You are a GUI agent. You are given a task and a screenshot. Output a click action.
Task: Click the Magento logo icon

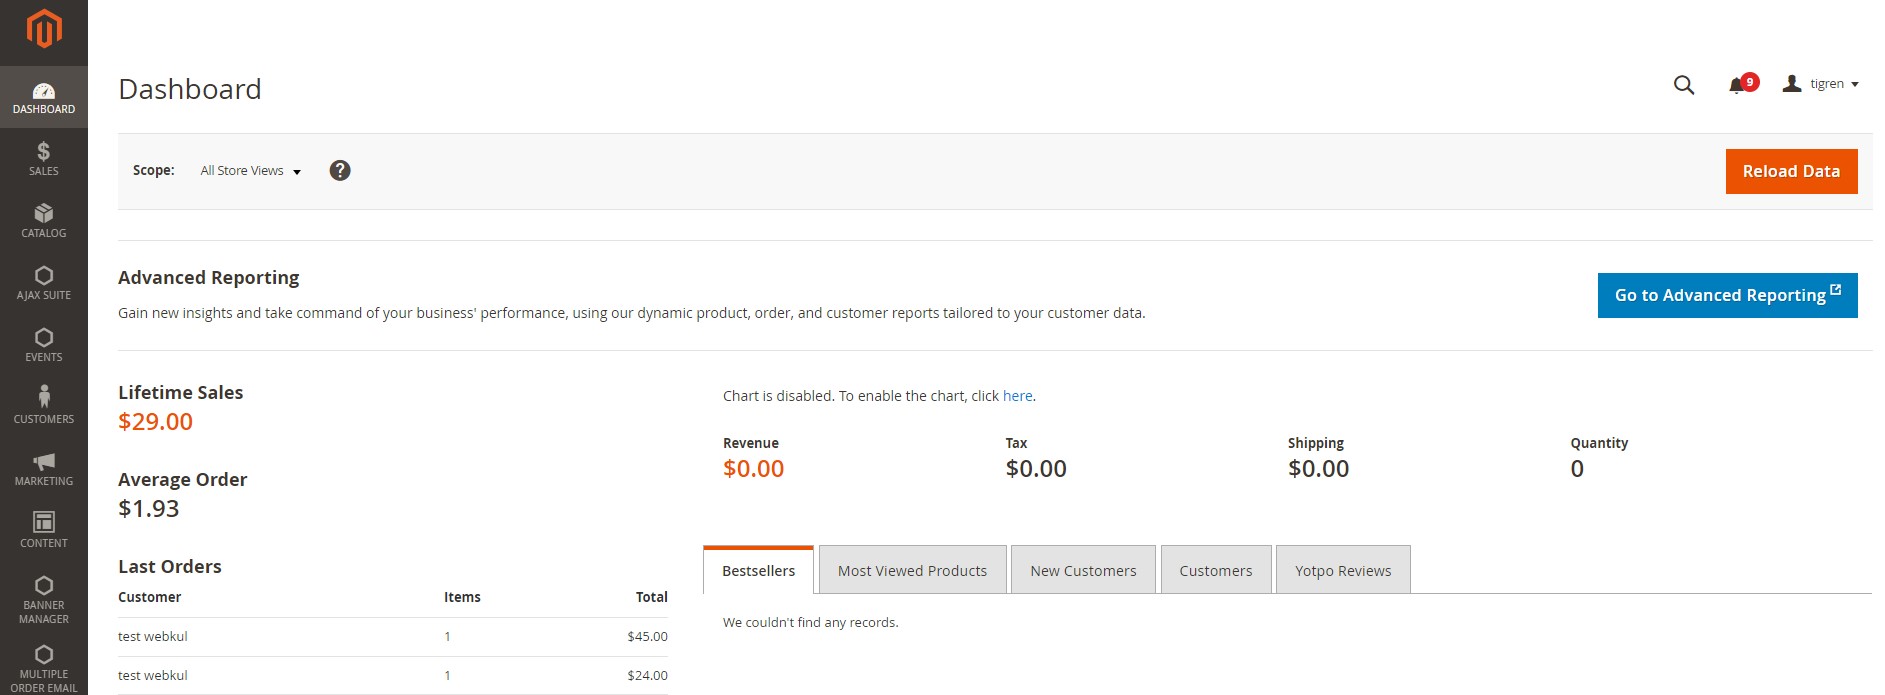[x=44, y=29]
